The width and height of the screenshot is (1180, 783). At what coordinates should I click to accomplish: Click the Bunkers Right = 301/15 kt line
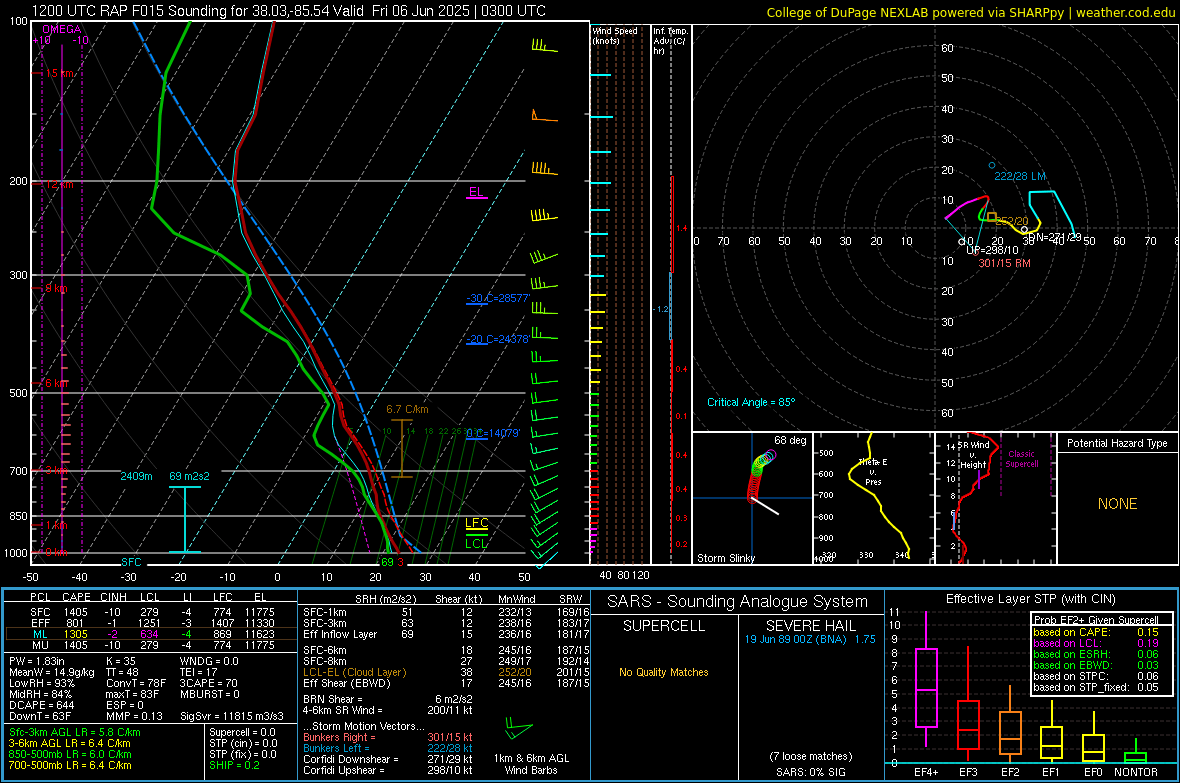388,737
